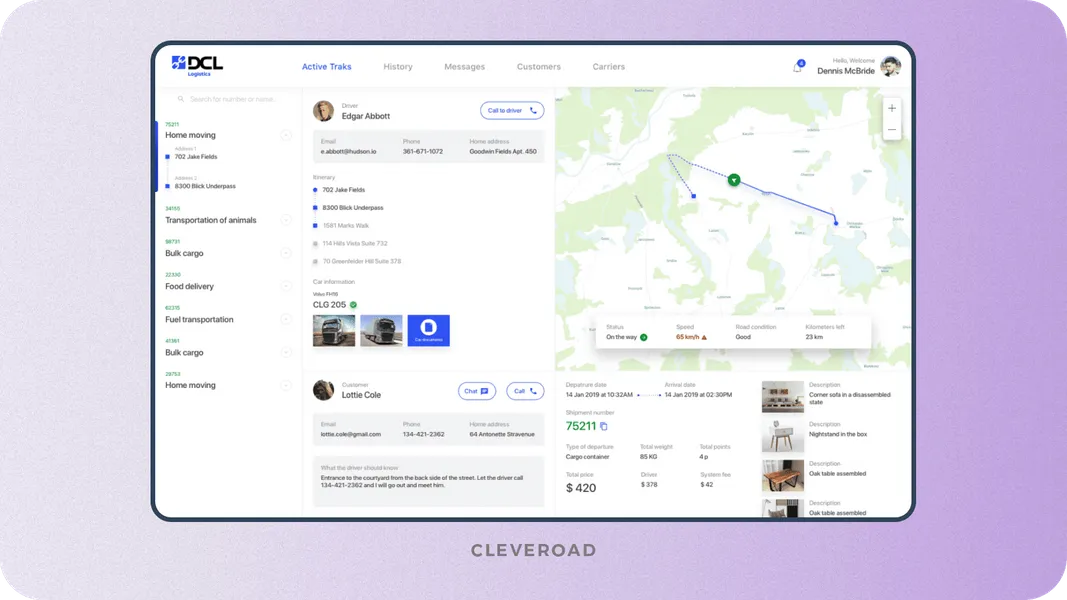Screen dimensions: 1067x600
Task: Open the Messages tab
Action: click(465, 67)
